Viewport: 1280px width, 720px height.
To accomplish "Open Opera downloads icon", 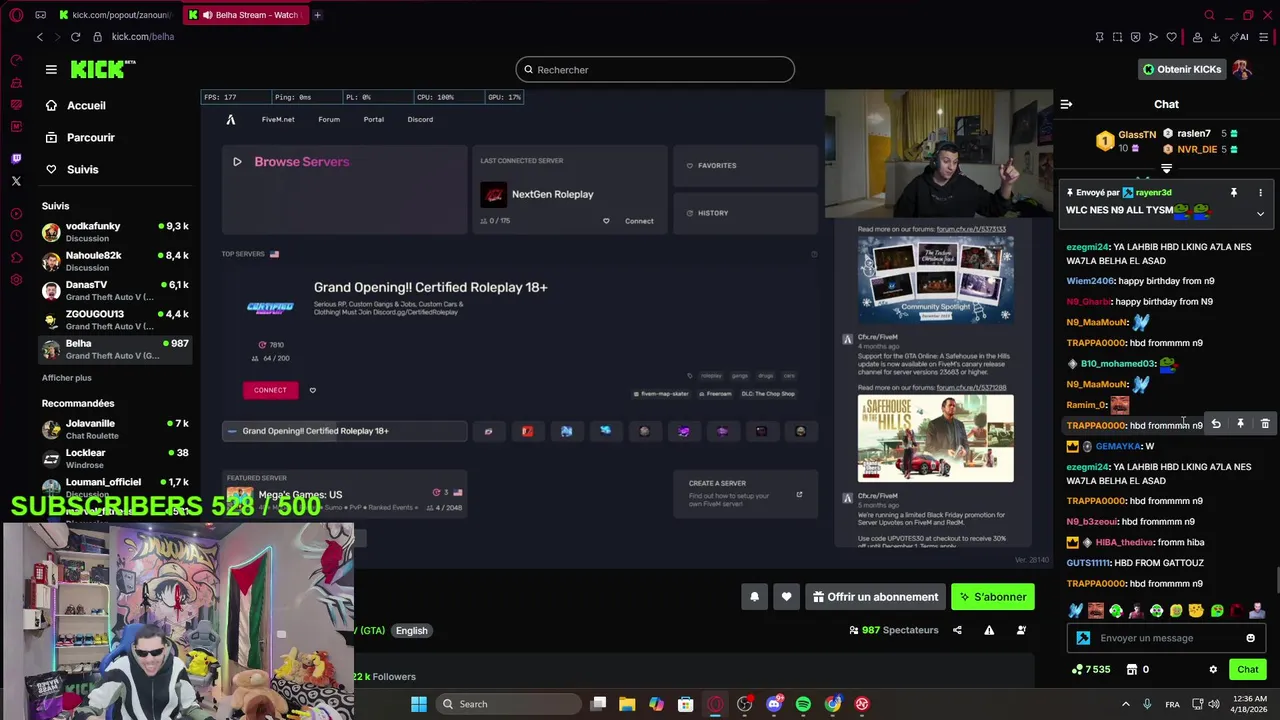I will coord(1215,37).
